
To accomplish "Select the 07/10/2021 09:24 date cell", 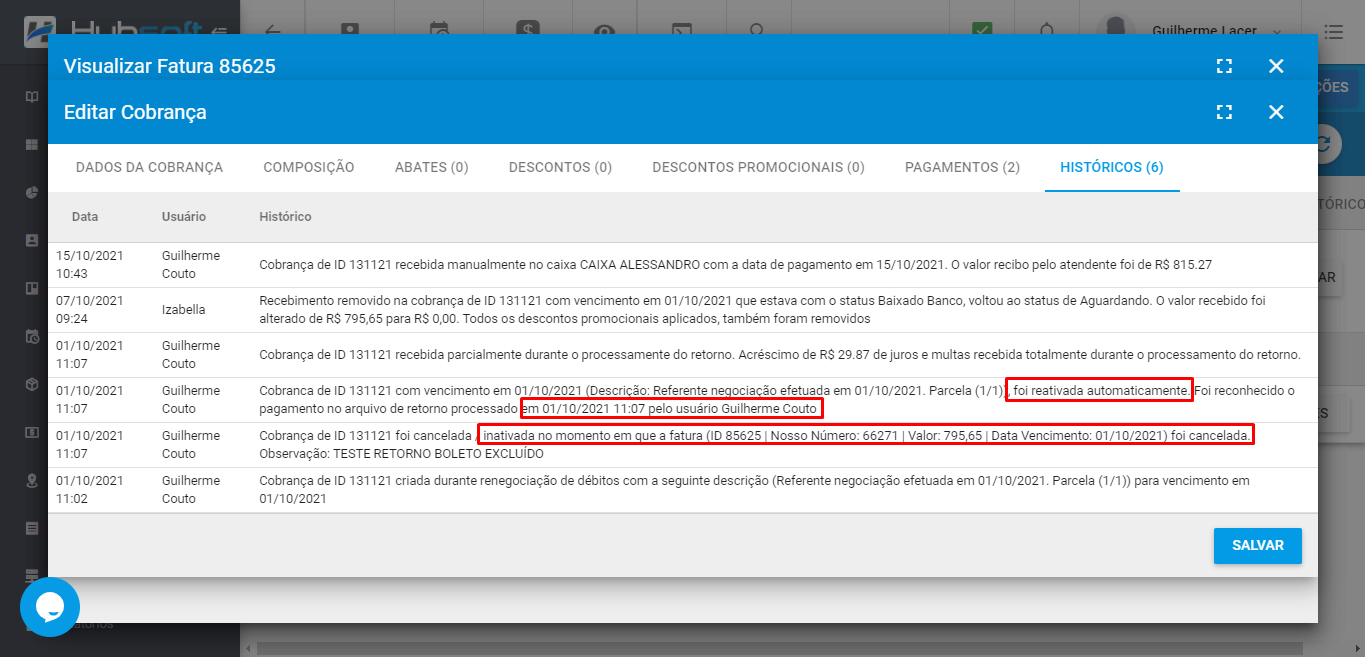I will point(90,310).
